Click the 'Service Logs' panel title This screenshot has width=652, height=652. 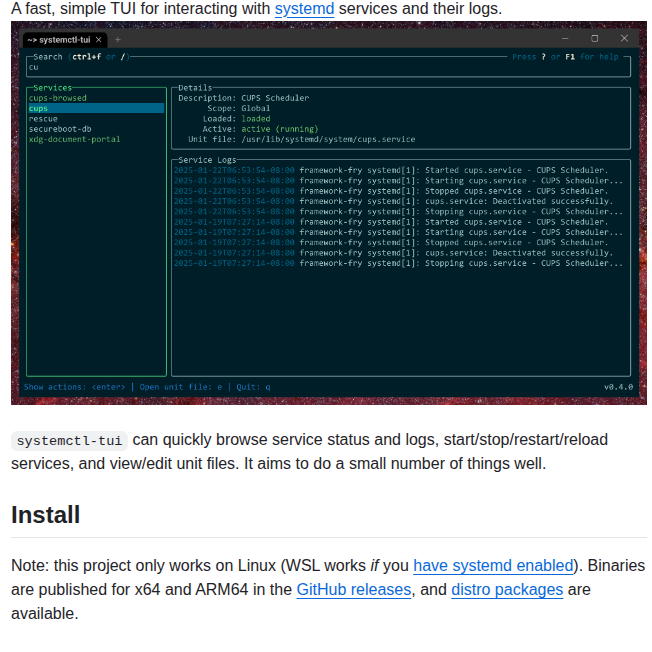pyautogui.click(x=207, y=160)
